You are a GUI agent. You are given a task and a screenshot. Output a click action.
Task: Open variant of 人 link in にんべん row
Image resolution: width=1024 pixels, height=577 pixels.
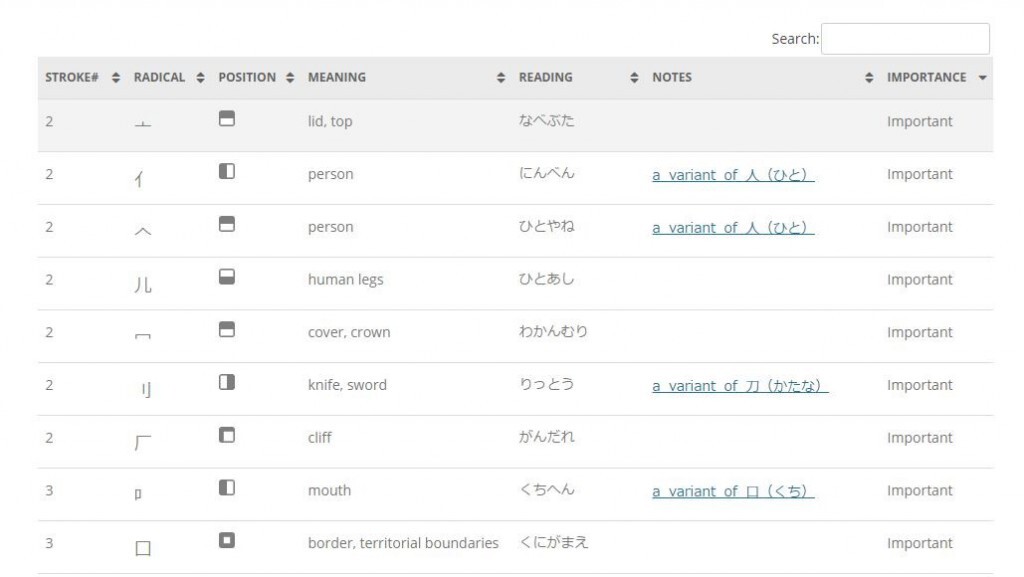point(733,175)
